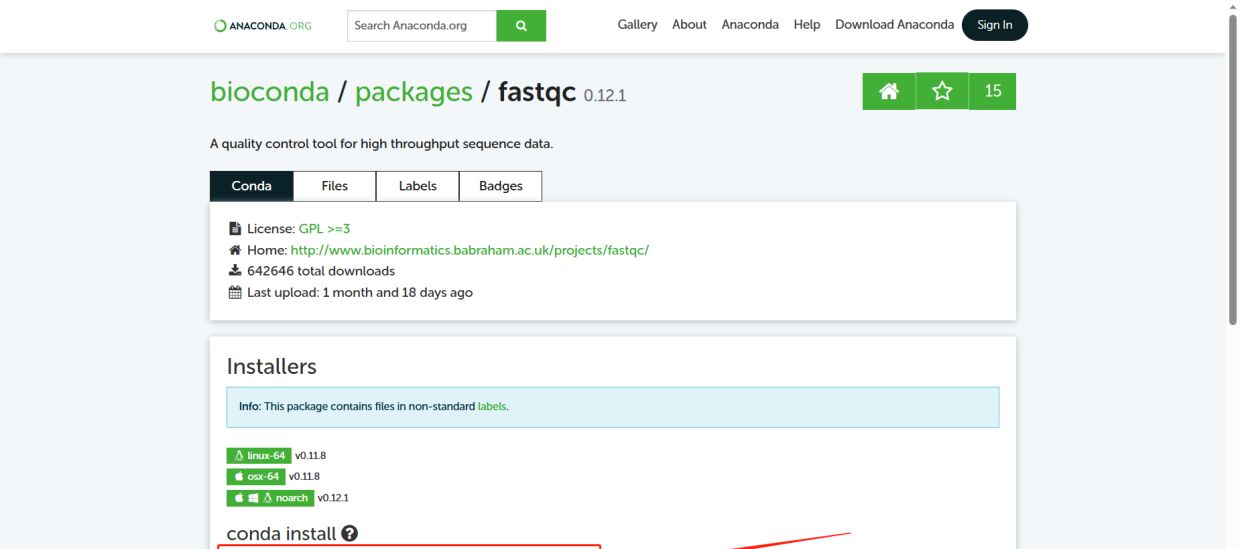
Task: Switch to the Files tab
Action: pos(335,186)
